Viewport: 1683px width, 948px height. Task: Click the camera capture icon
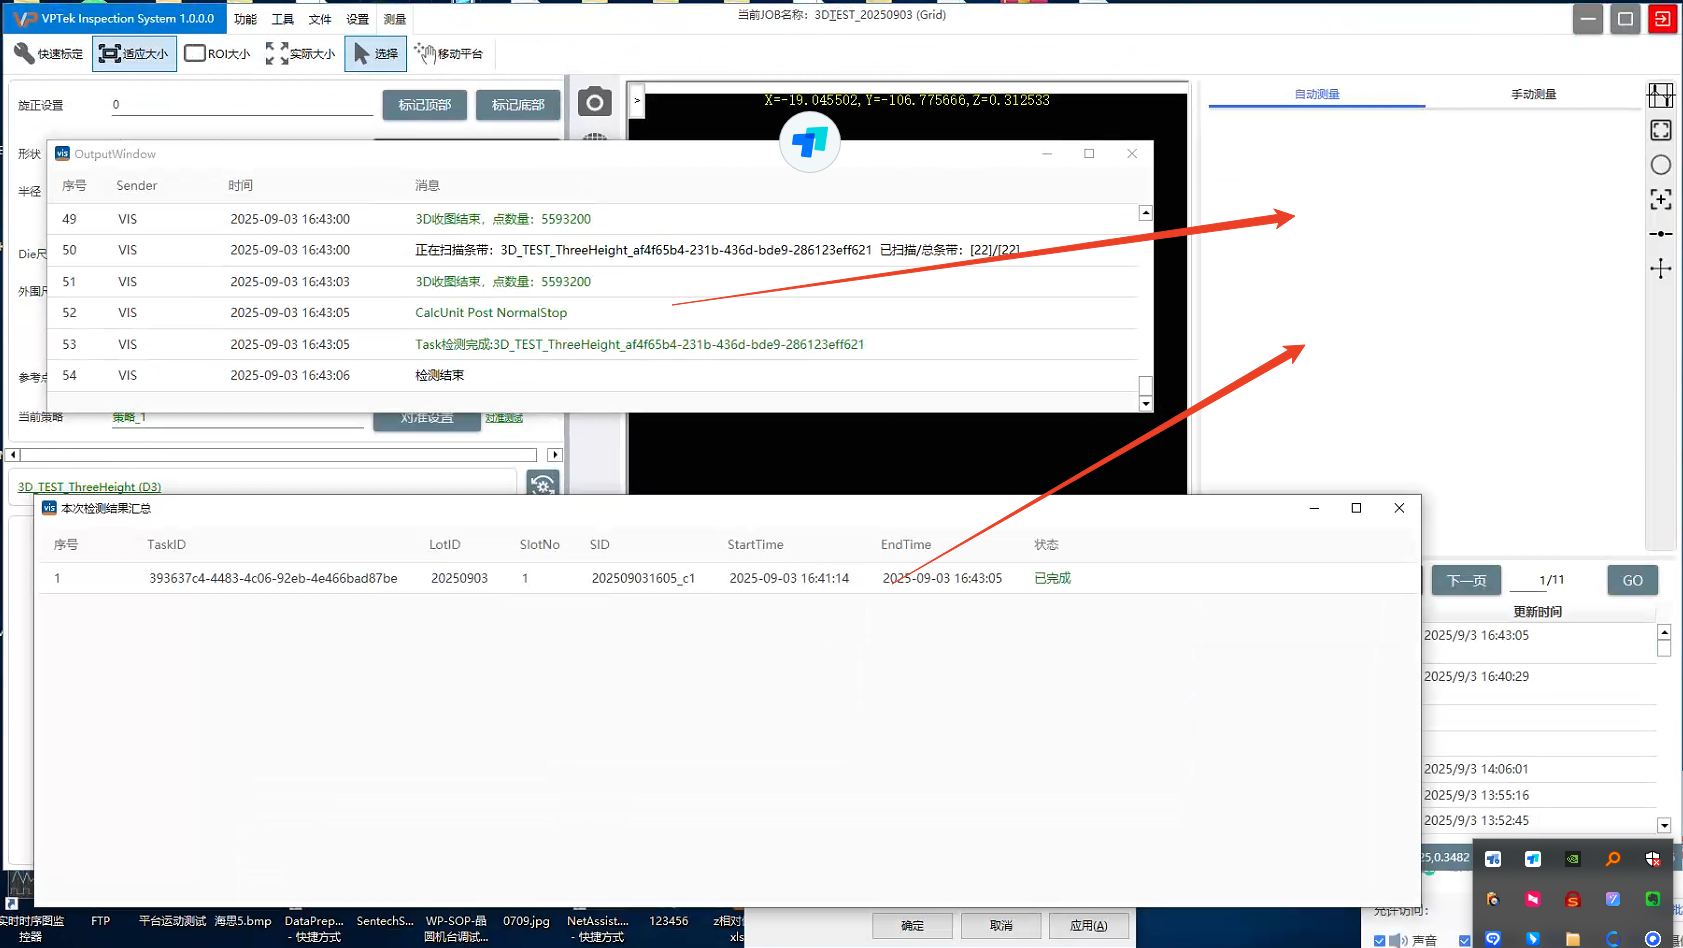pyautogui.click(x=594, y=102)
